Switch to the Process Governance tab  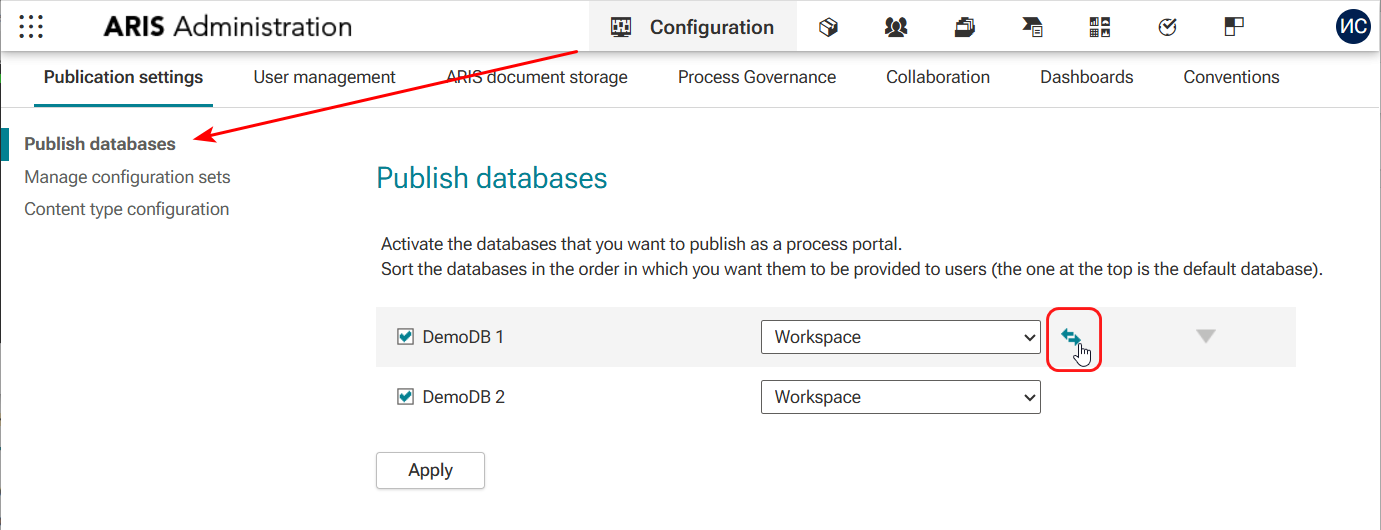757,77
